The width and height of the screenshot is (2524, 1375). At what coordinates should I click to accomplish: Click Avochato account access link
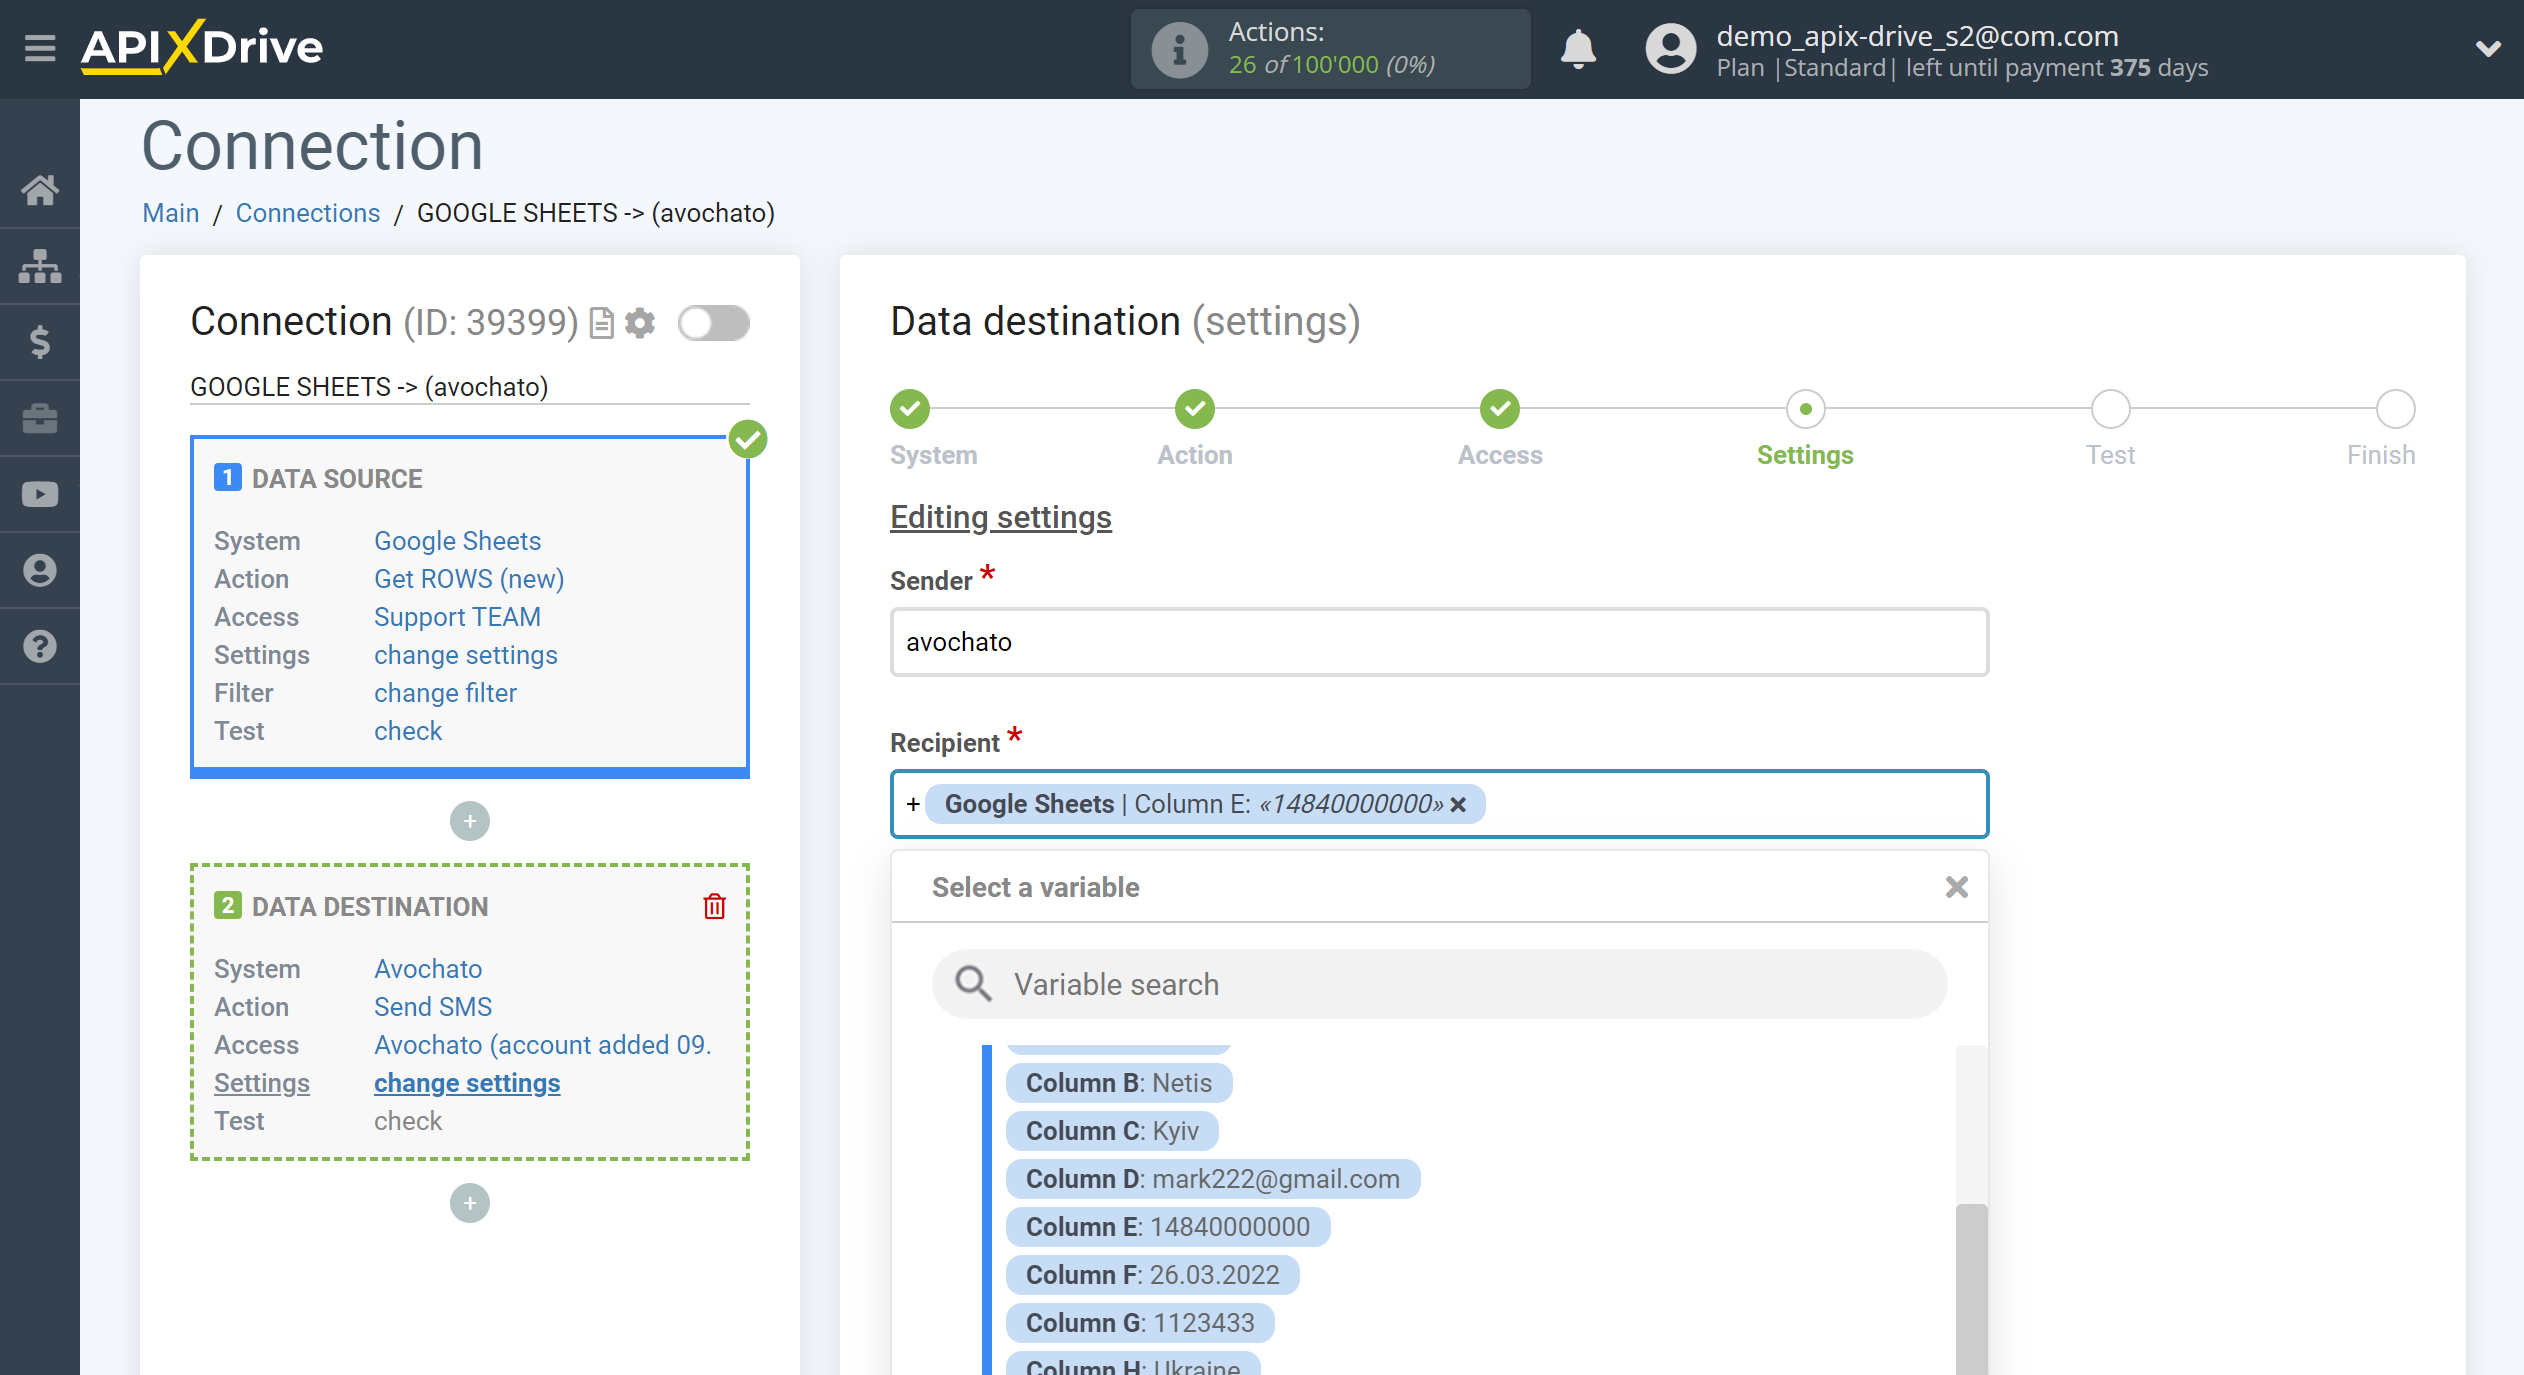click(543, 1045)
